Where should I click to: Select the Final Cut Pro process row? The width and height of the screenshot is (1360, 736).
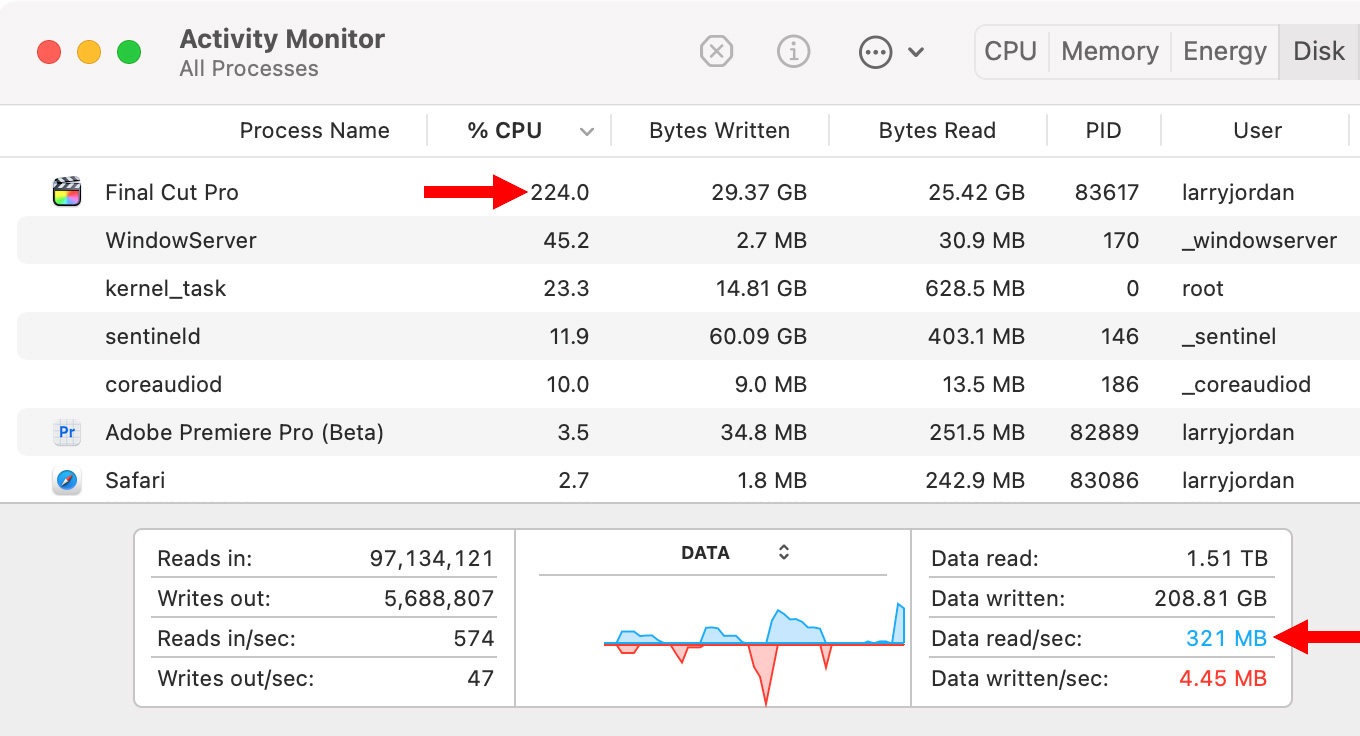(x=688, y=192)
